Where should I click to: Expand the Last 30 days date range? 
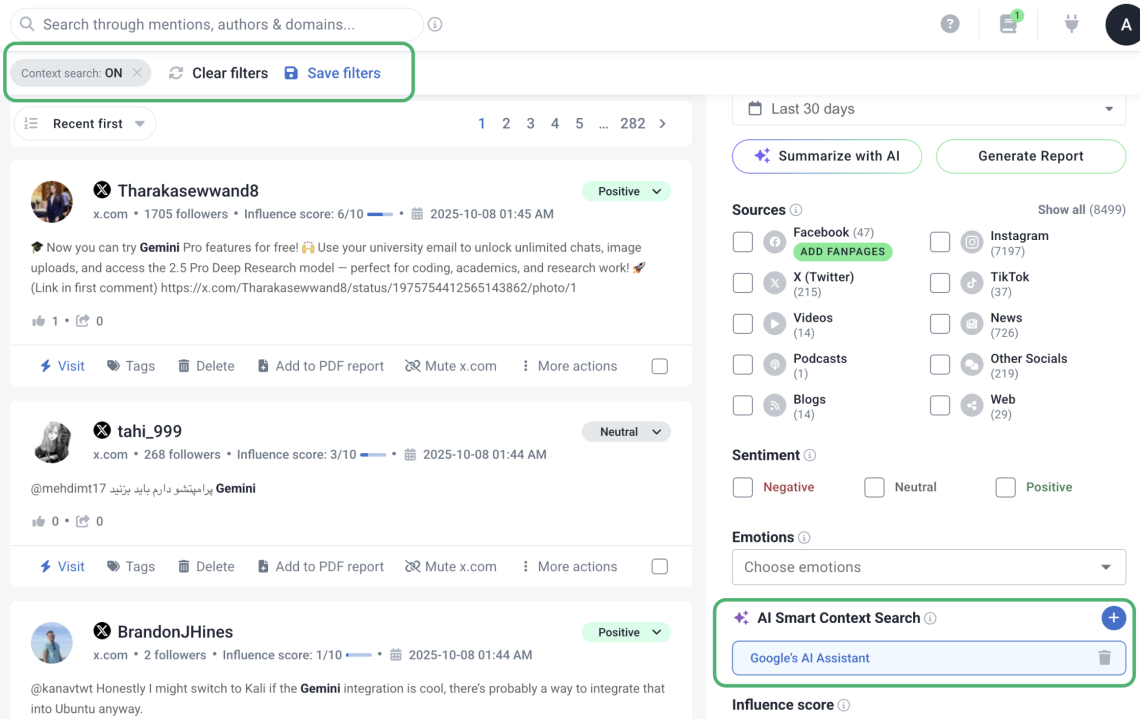point(929,109)
